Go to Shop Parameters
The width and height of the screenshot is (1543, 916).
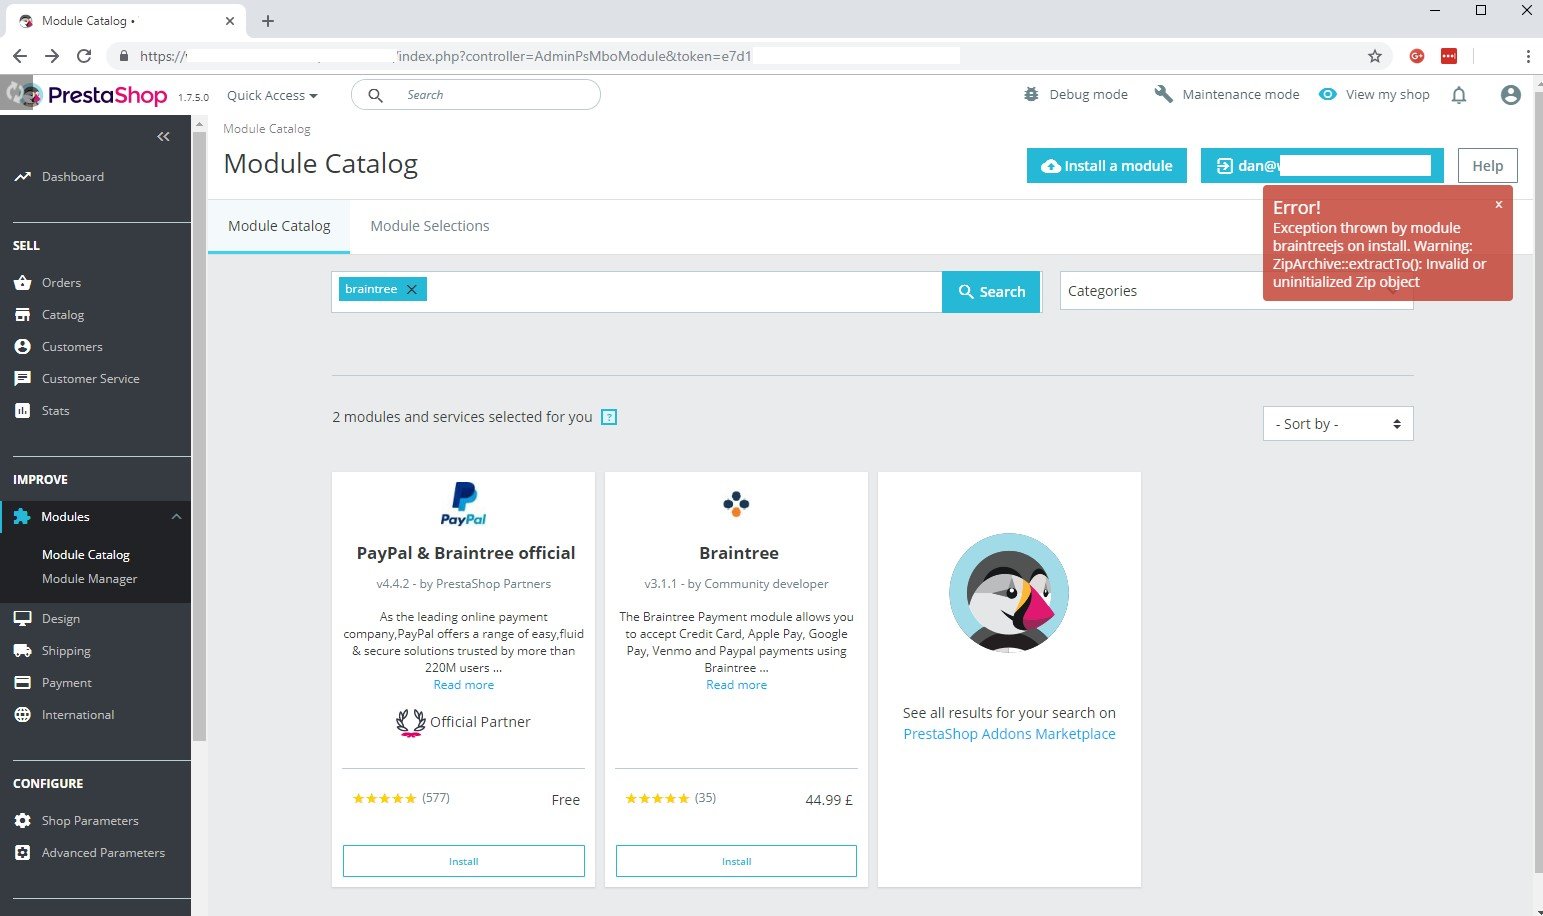90,821
